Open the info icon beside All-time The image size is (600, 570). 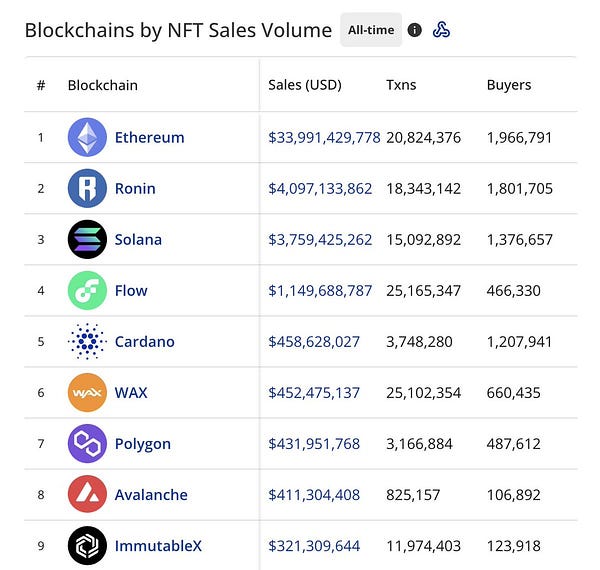click(414, 30)
